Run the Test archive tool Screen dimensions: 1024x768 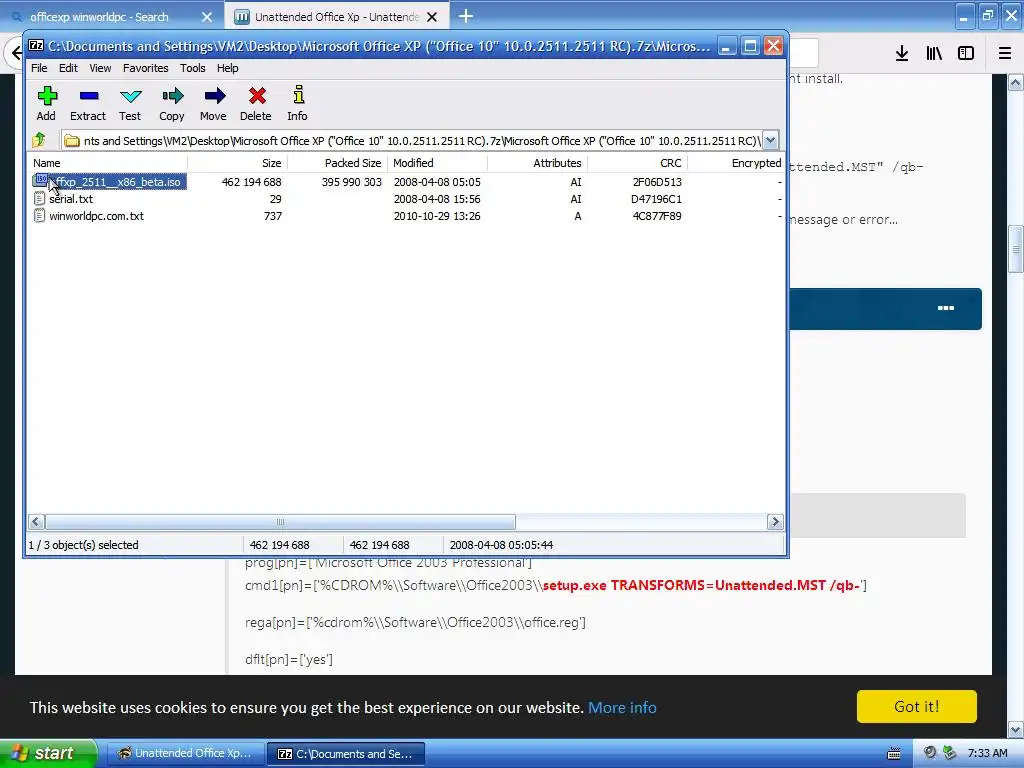pos(131,97)
